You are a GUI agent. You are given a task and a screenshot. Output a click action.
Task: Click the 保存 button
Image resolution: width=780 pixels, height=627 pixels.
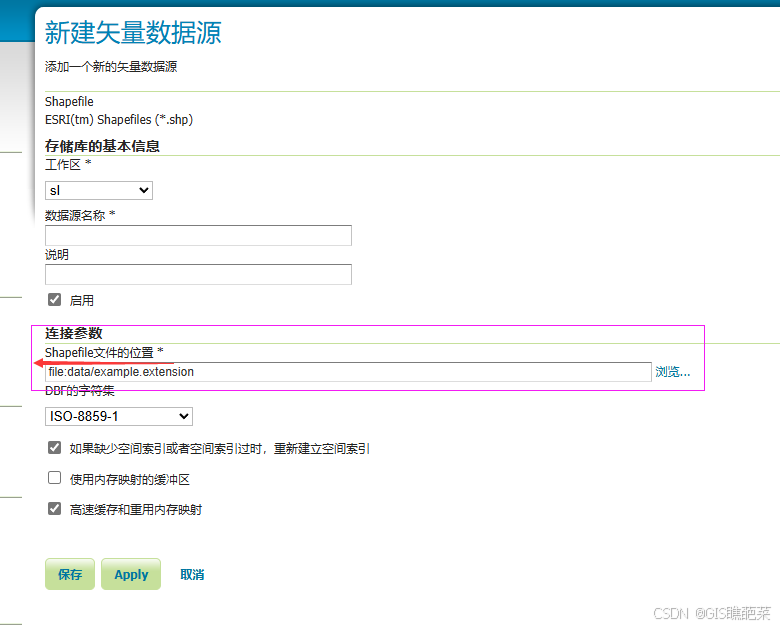click(x=70, y=574)
